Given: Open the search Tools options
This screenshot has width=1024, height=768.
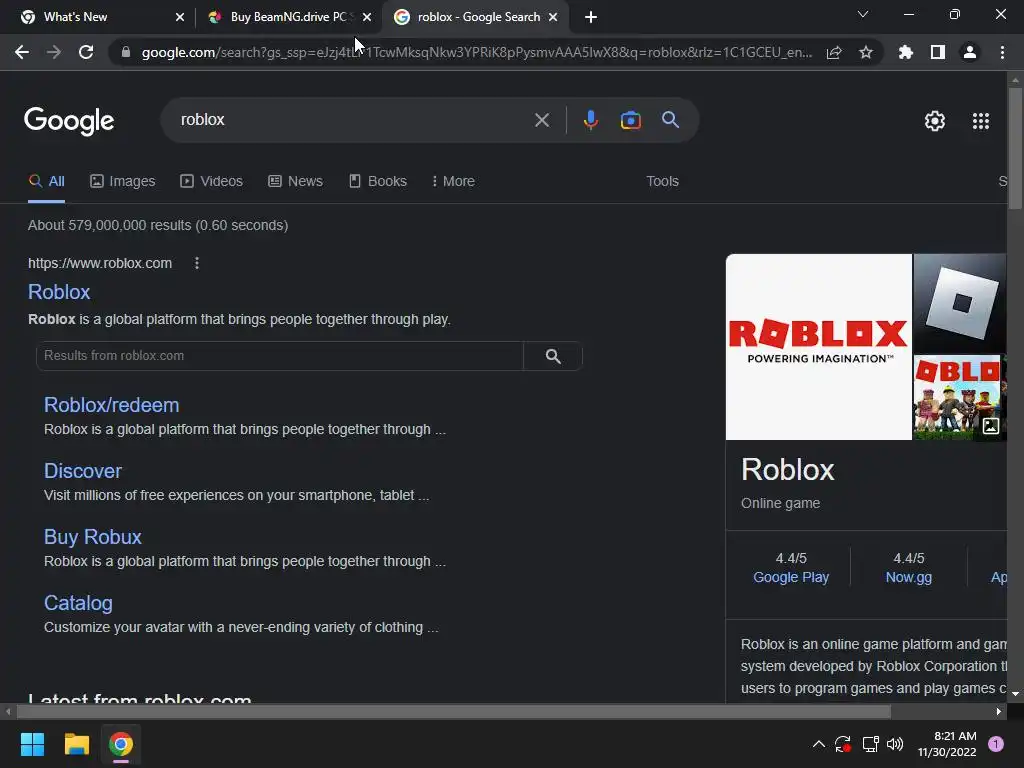Looking at the screenshot, I should coord(662,181).
